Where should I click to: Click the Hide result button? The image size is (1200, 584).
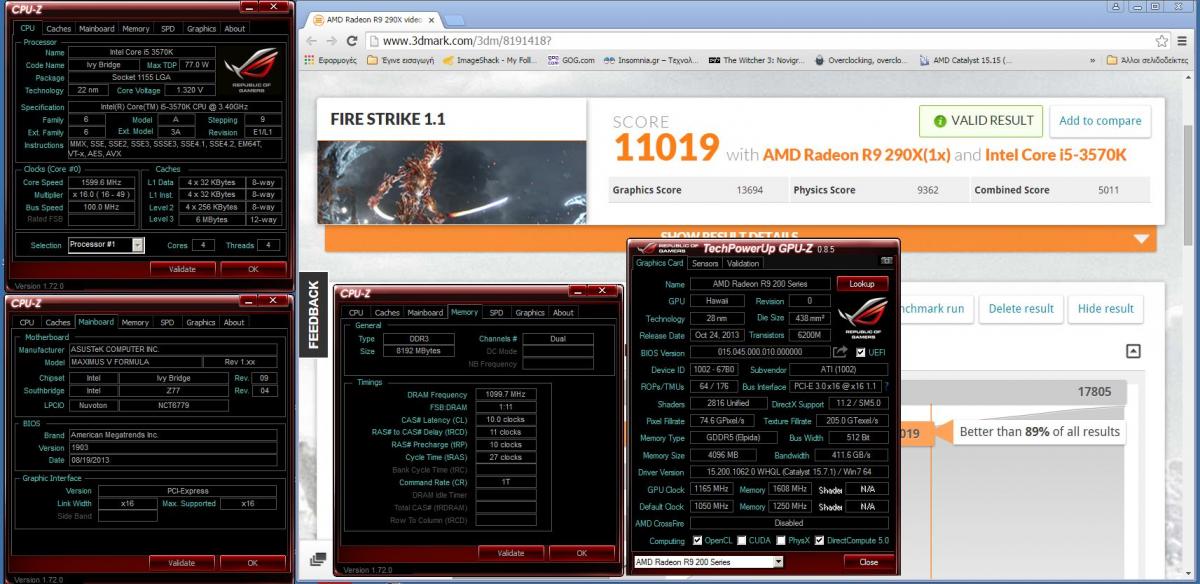pyautogui.click(x=1106, y=308)
